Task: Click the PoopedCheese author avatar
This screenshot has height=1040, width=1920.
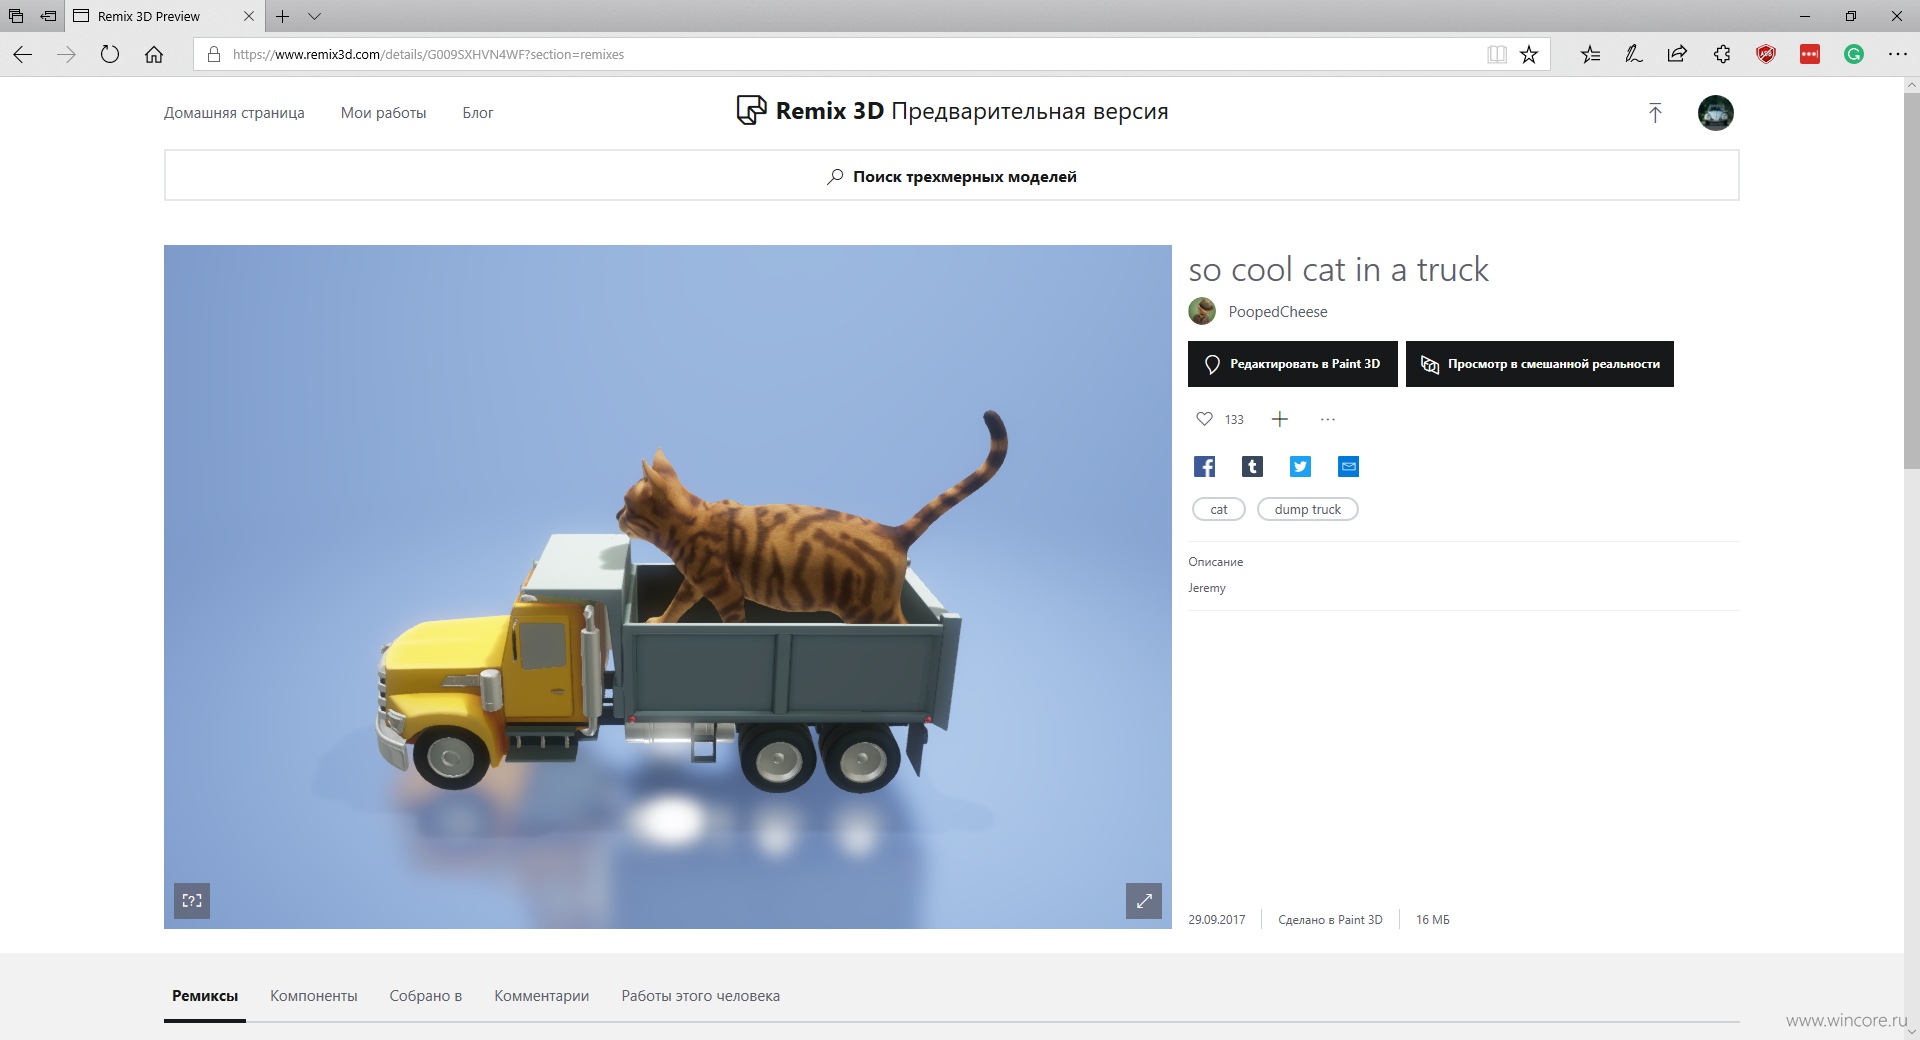Action: 1202,311
